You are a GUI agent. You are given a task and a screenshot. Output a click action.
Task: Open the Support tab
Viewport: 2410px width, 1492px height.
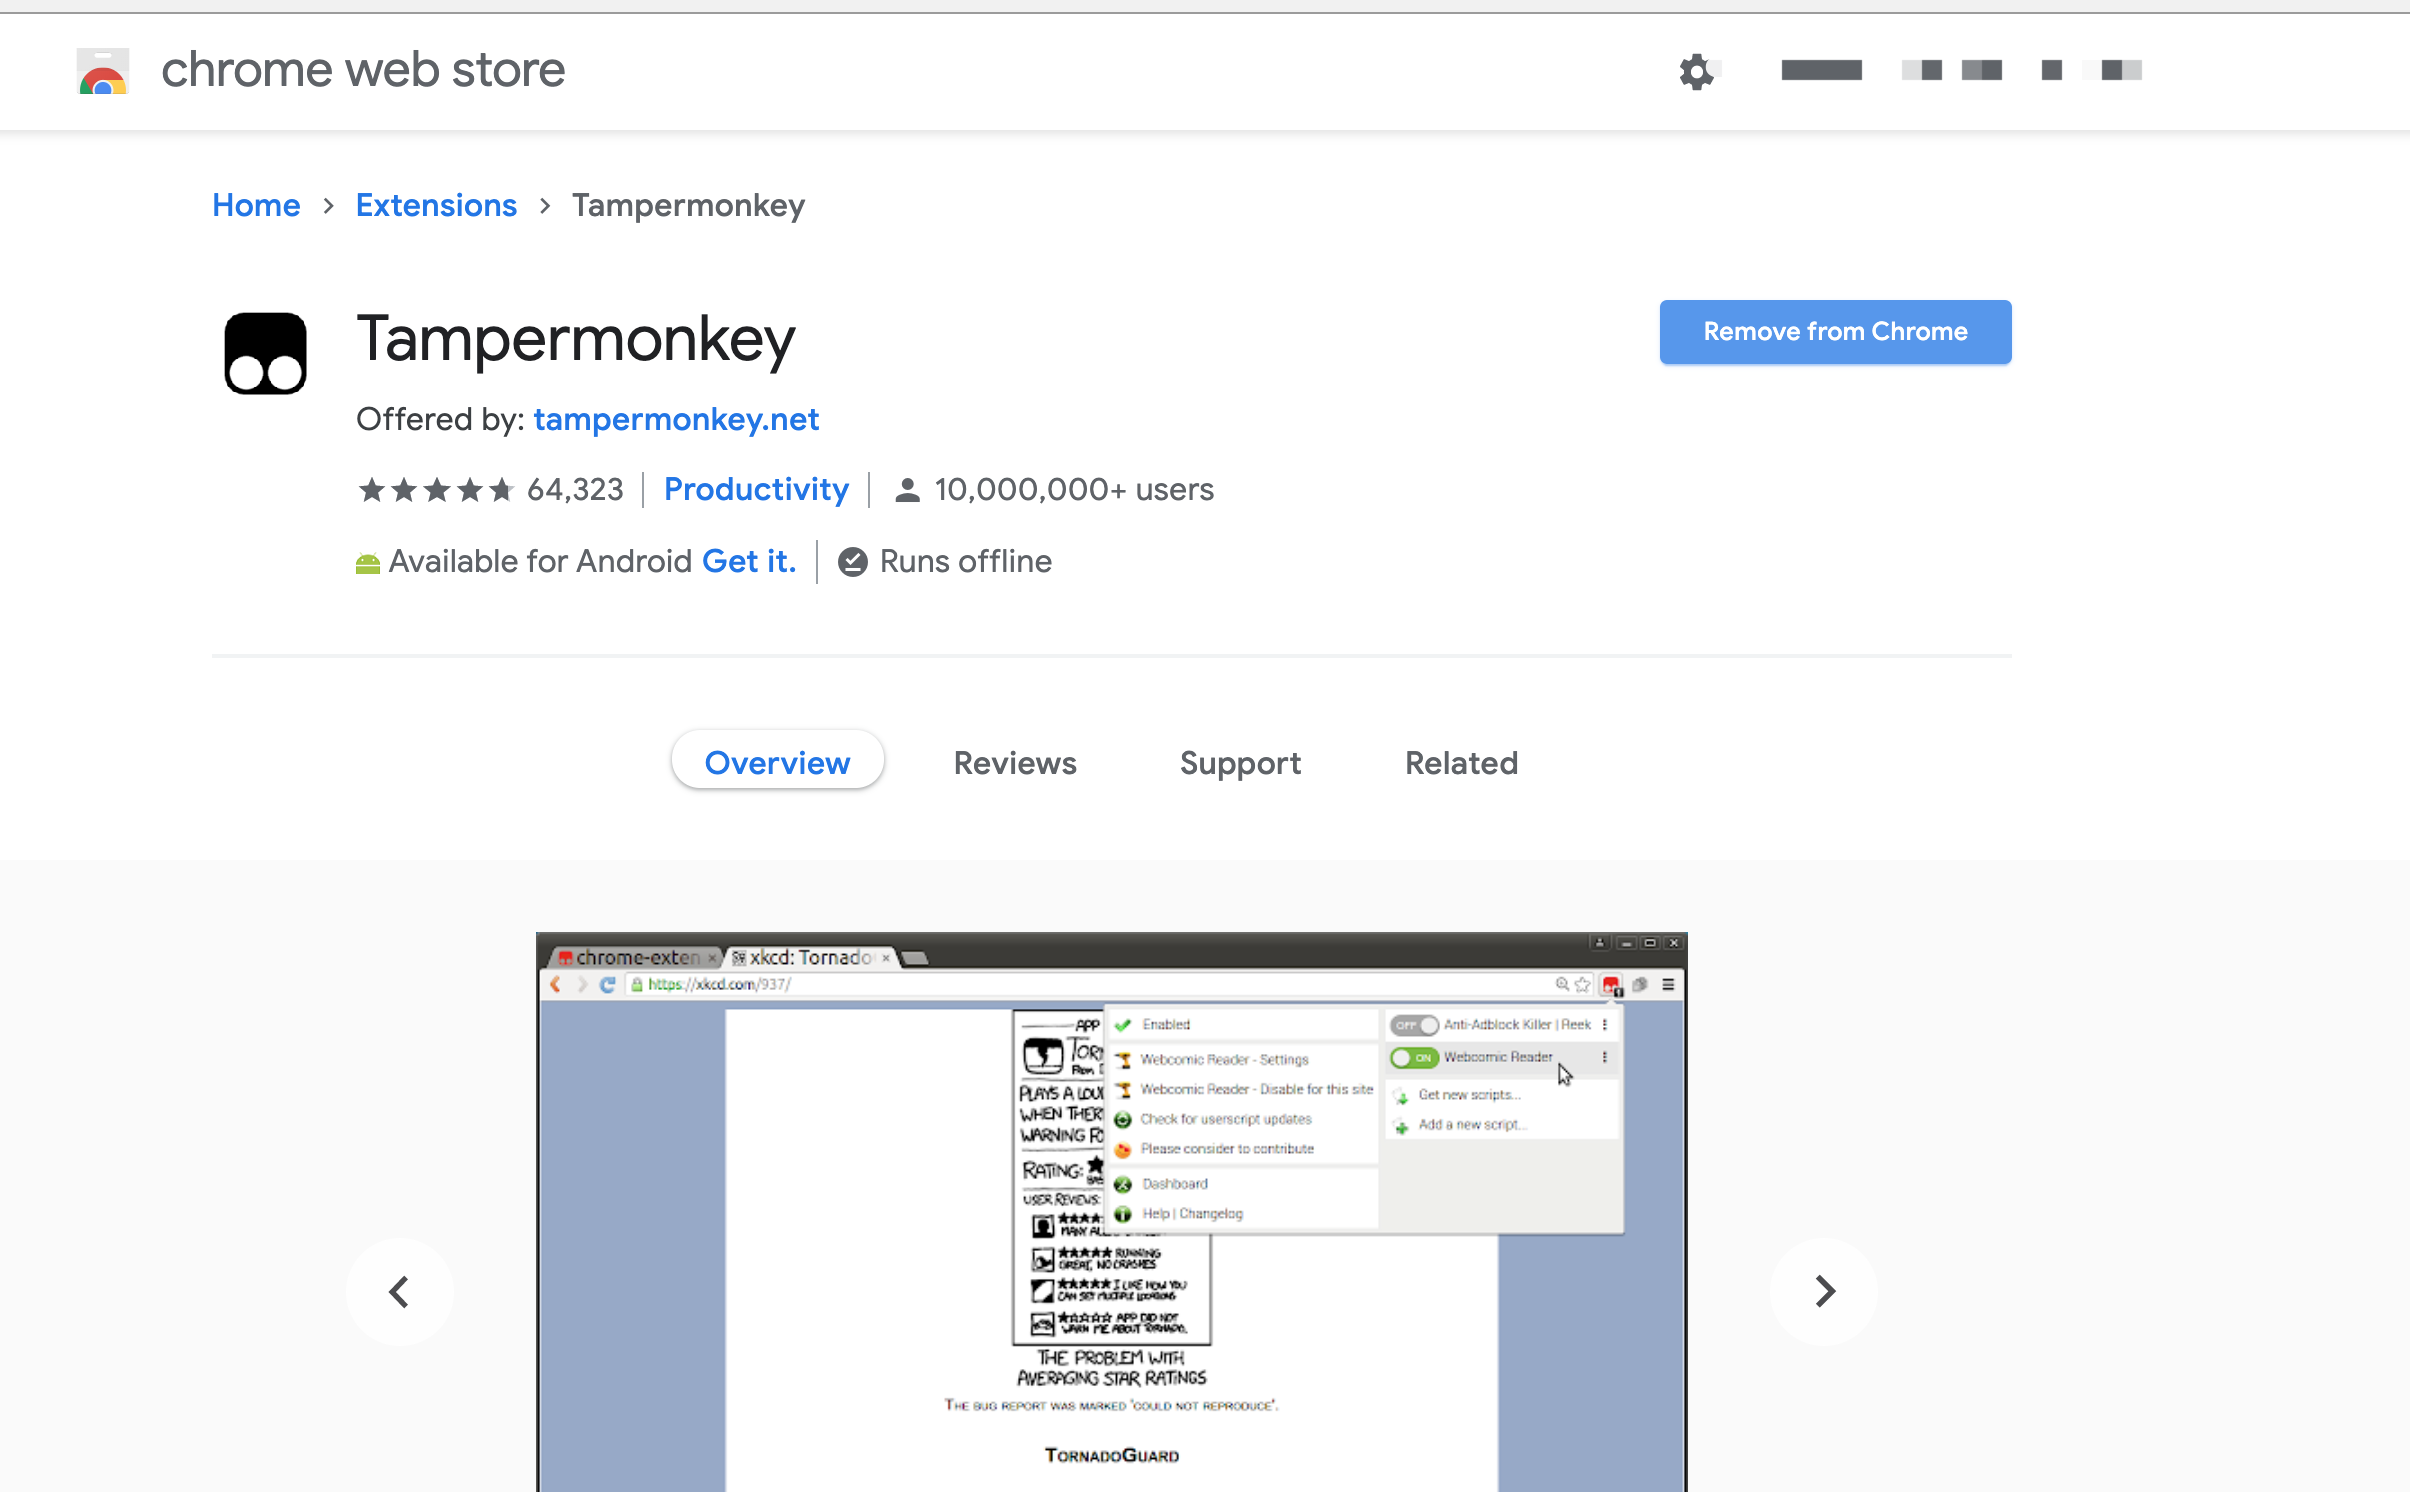click(1239, 763)
